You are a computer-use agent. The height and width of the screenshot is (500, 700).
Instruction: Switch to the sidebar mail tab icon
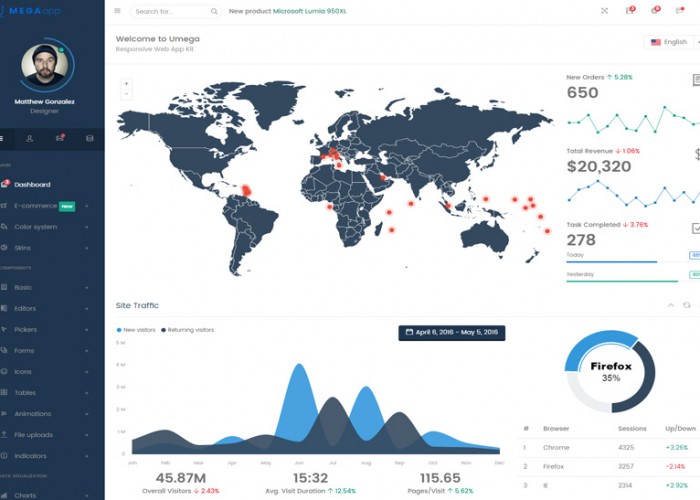pyautogui.click(x=59, y=138)
